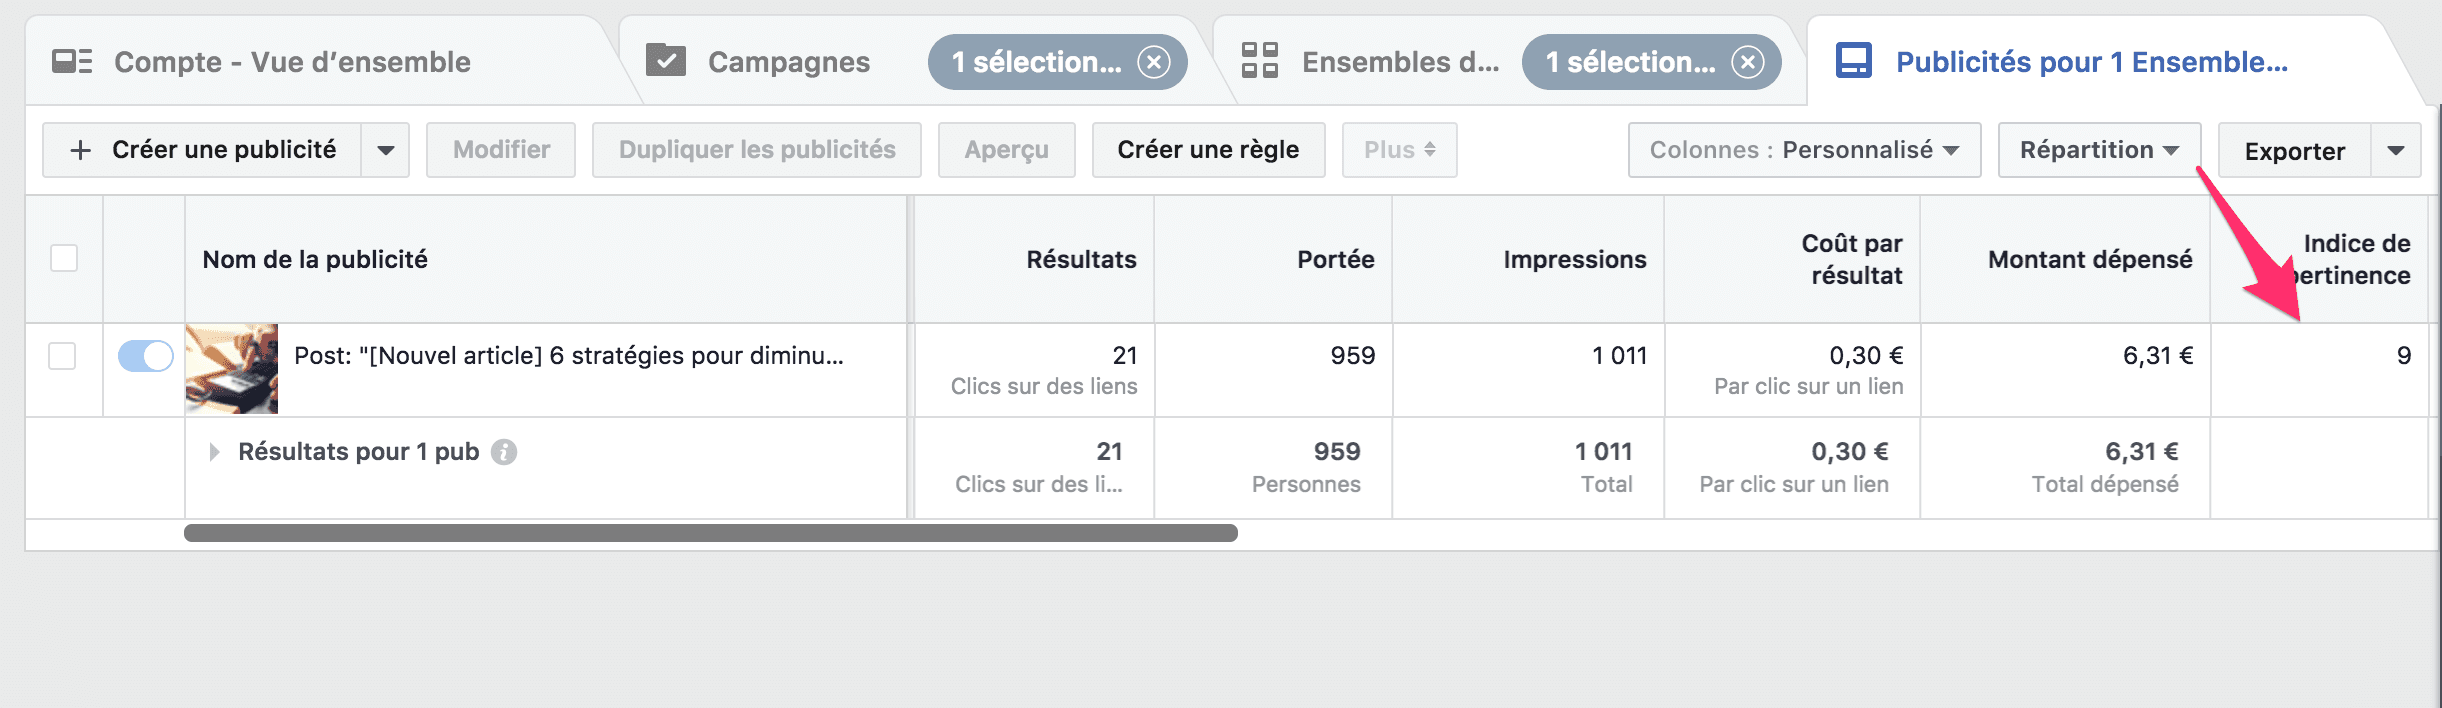Open the Colonnes : Personnalisé dropdown
This screenshot has width=2442, height=708.
pos(1804,150)
